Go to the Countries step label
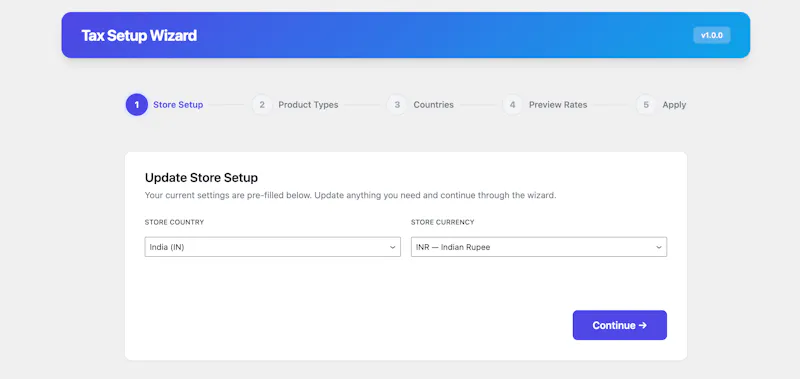The height and width of the screenshot is (379, 800). pyautogui.click(x=434, y=105)
